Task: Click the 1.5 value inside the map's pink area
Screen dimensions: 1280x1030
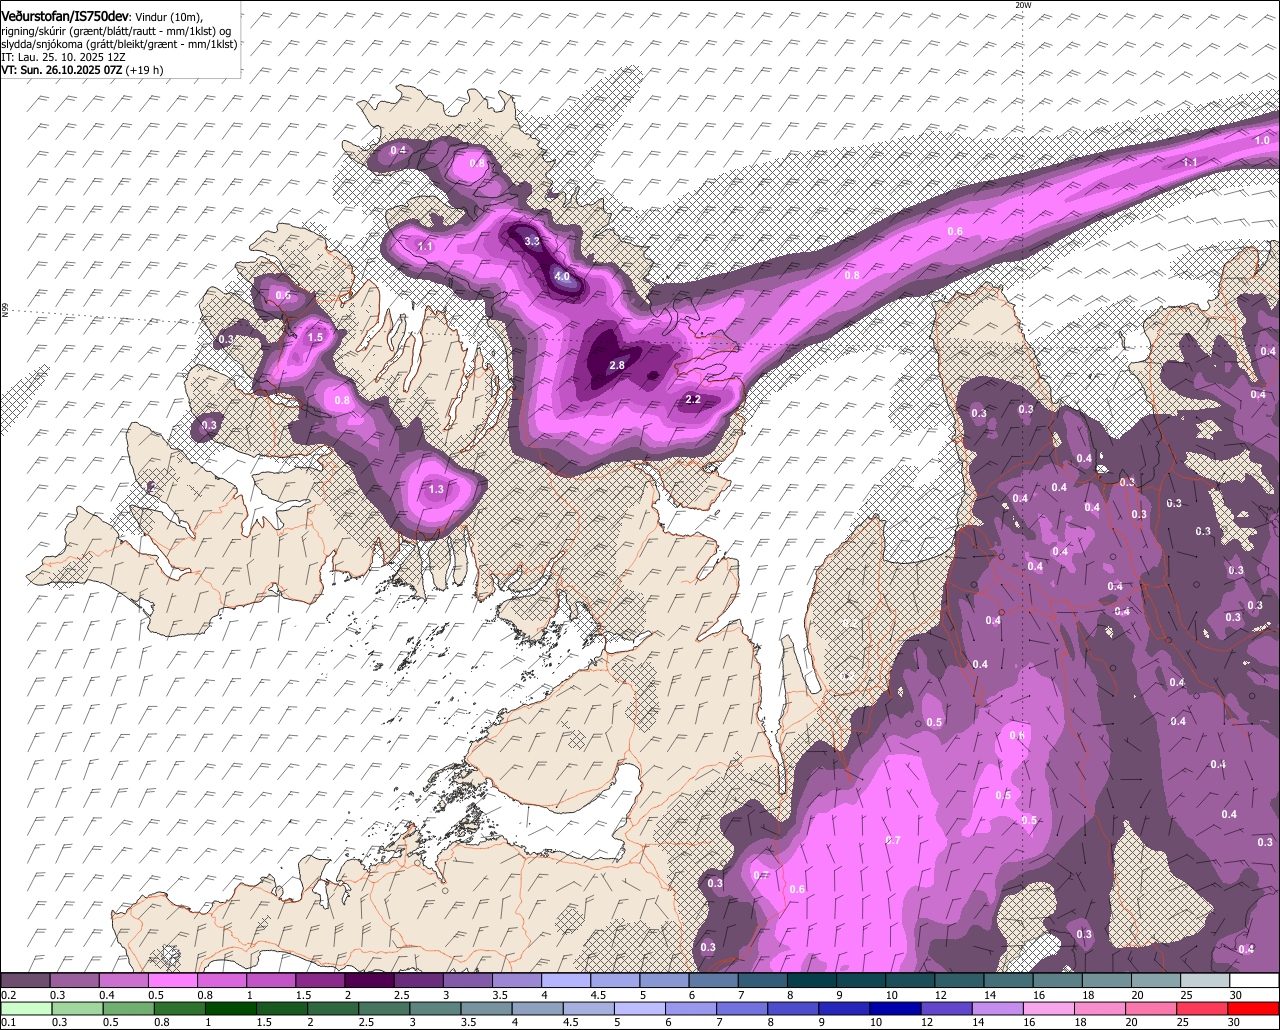Action: [315, 338]
